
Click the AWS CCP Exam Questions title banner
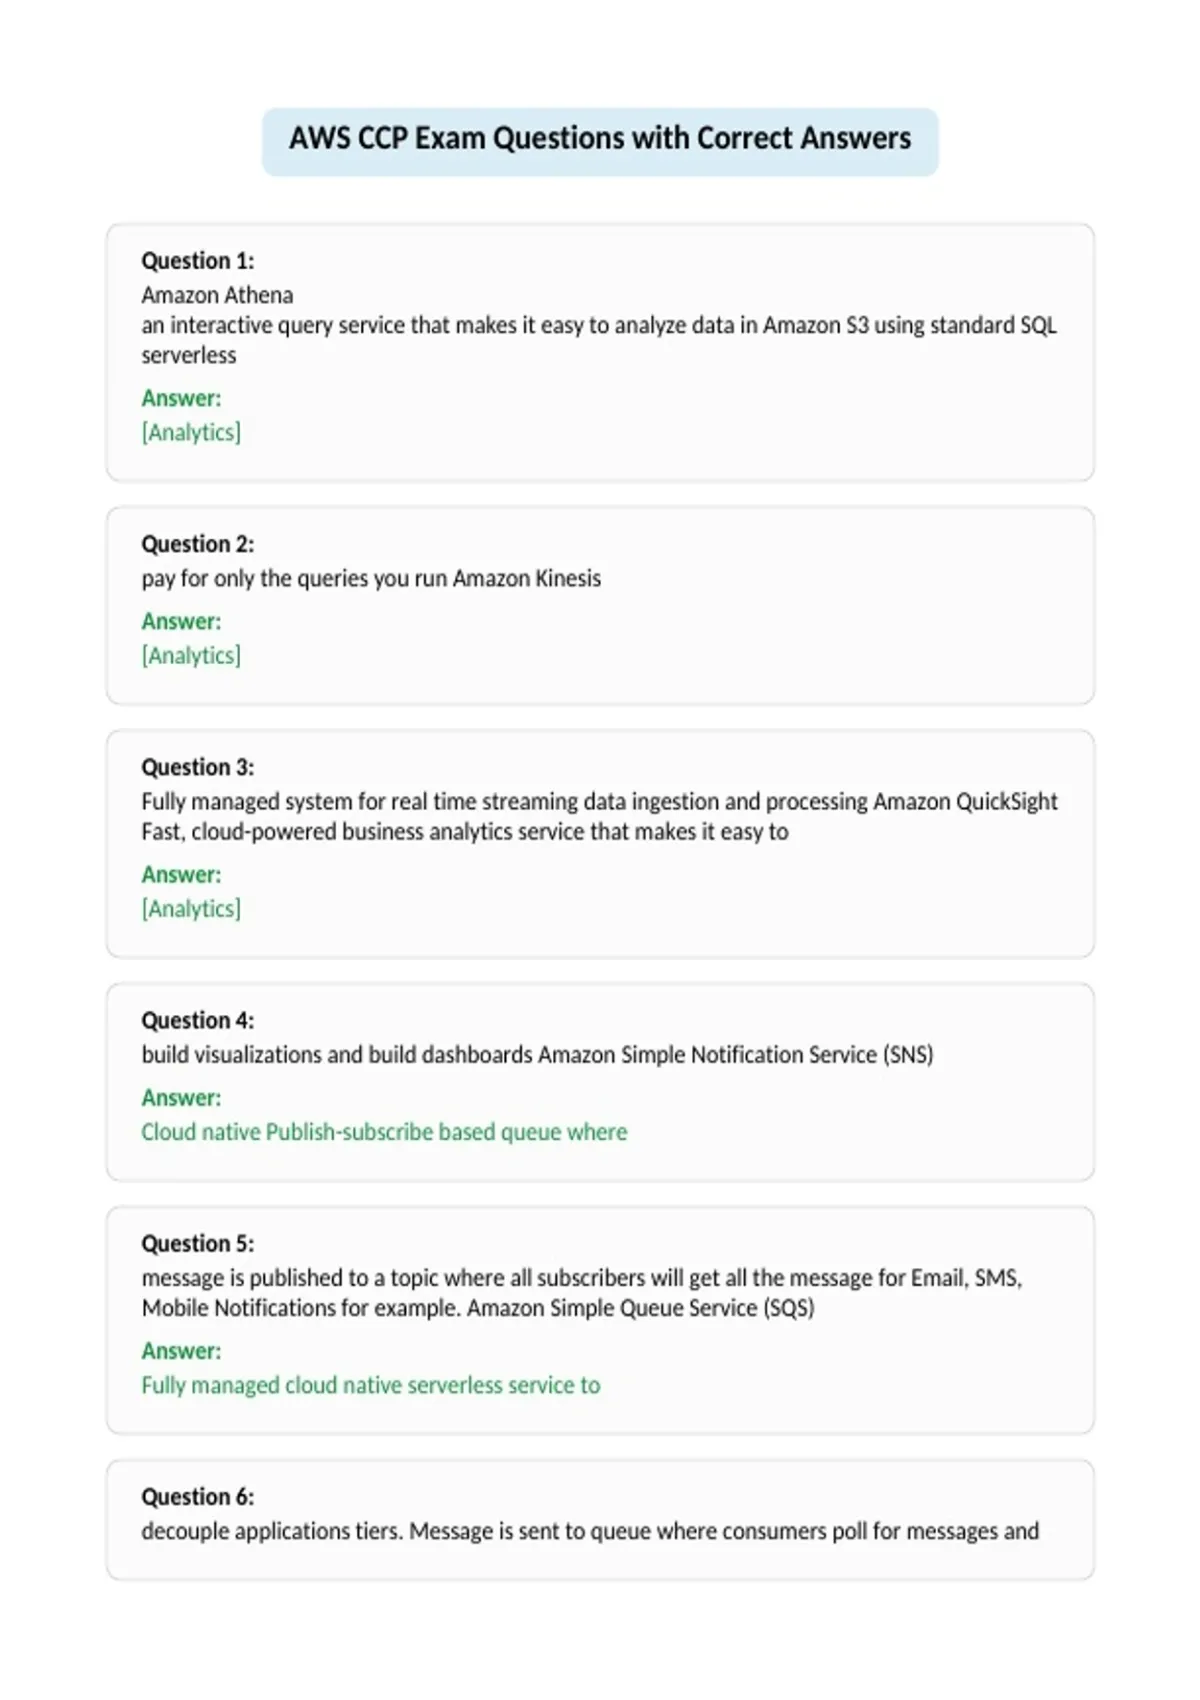point(600,140)
